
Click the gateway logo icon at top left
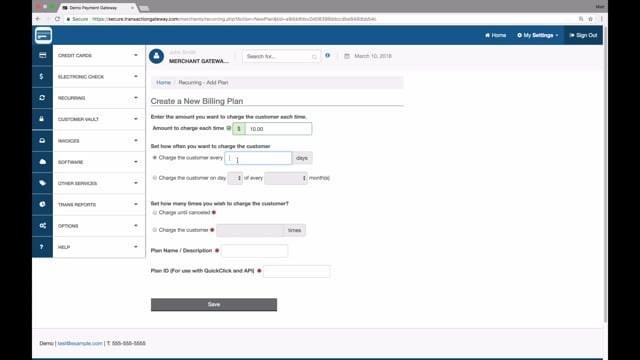tap(43, 36)
